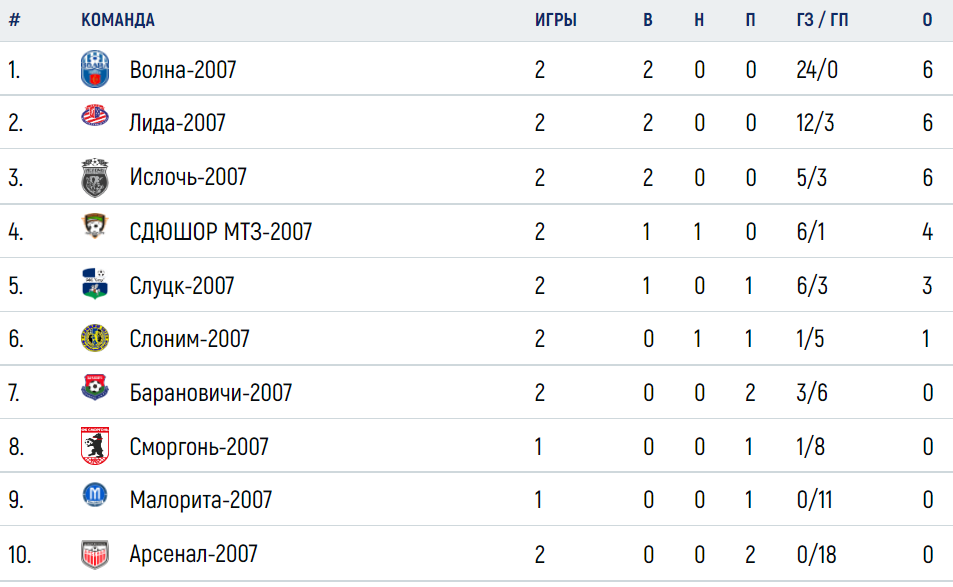
Task: Click the Волна-2007 team logo
Action: (95, 69)
